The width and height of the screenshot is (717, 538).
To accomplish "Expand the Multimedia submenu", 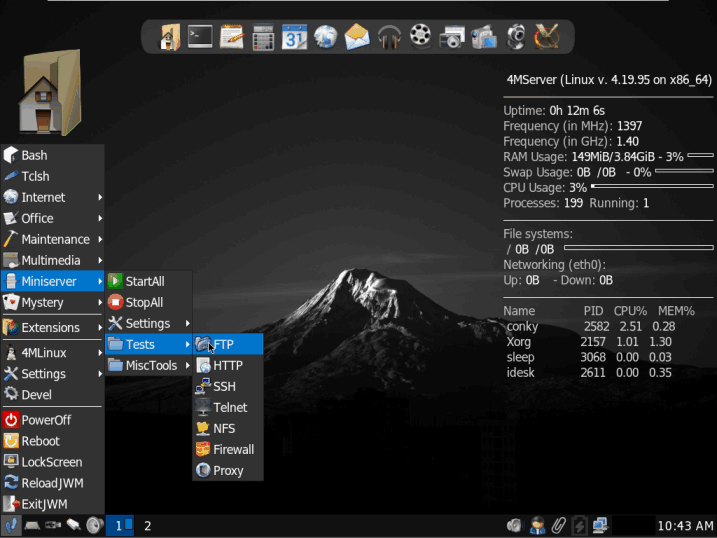I will [53, 261].
